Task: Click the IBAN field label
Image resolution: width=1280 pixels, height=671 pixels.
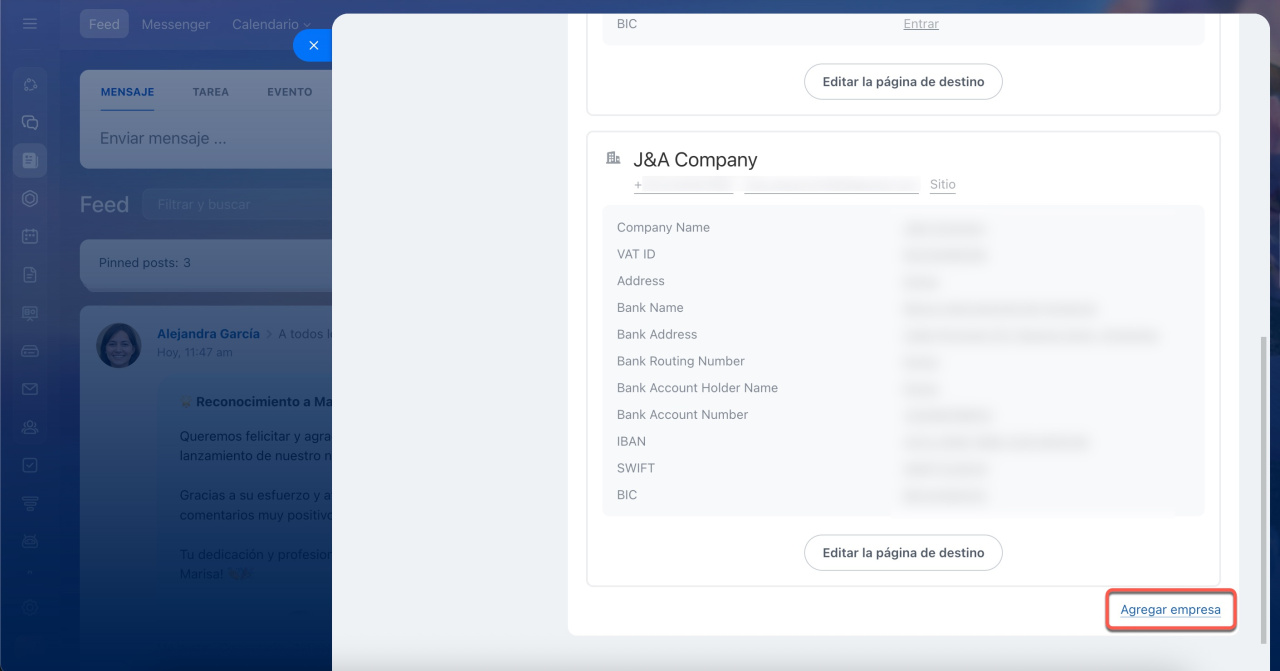Action: coord(631,441)
